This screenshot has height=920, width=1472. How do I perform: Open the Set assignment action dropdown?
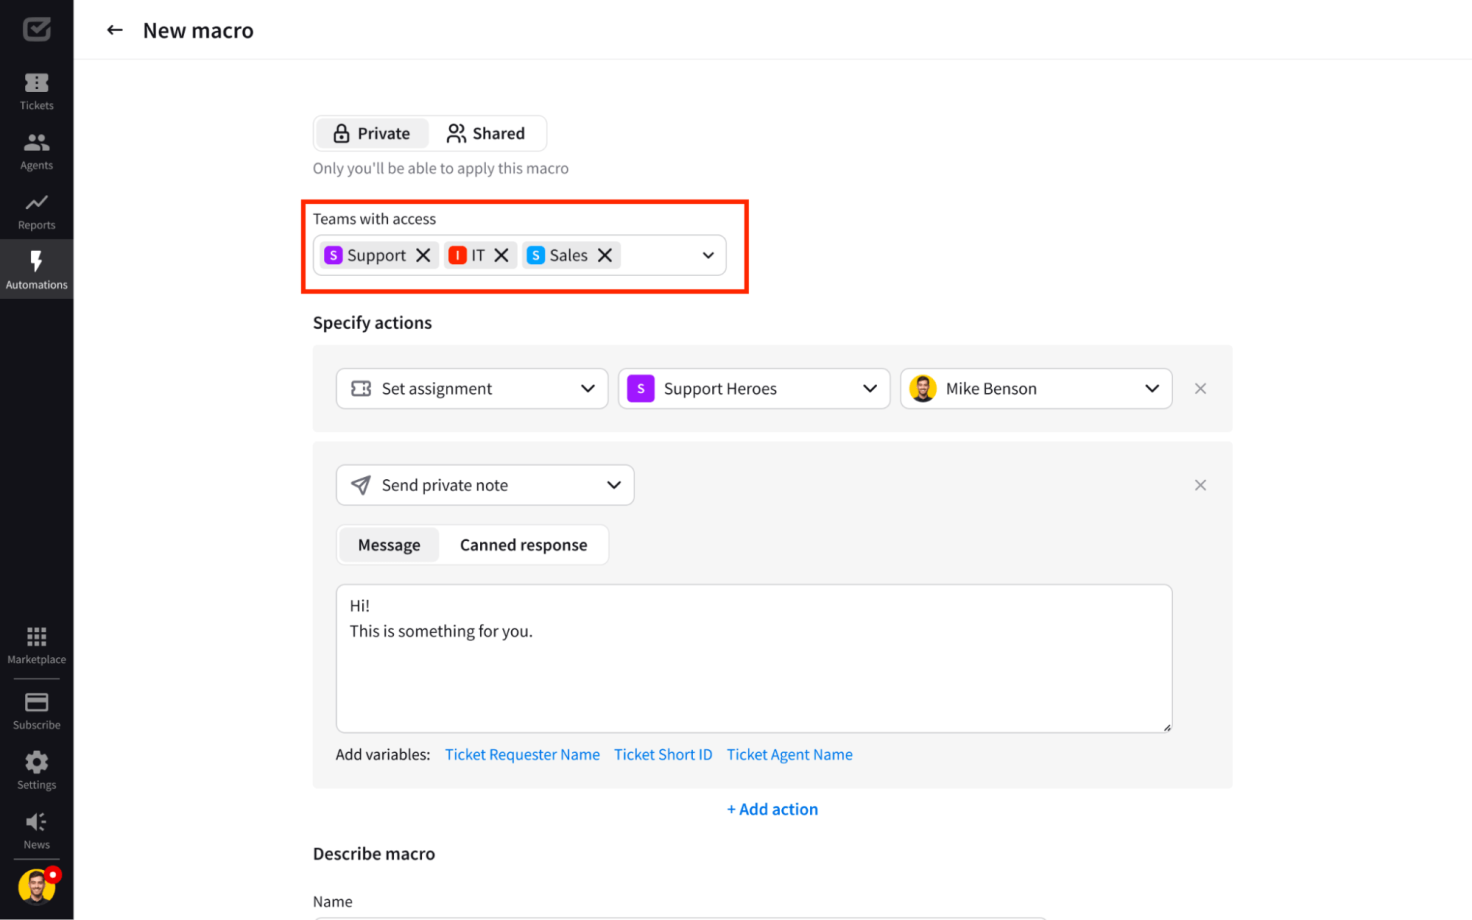472,388
